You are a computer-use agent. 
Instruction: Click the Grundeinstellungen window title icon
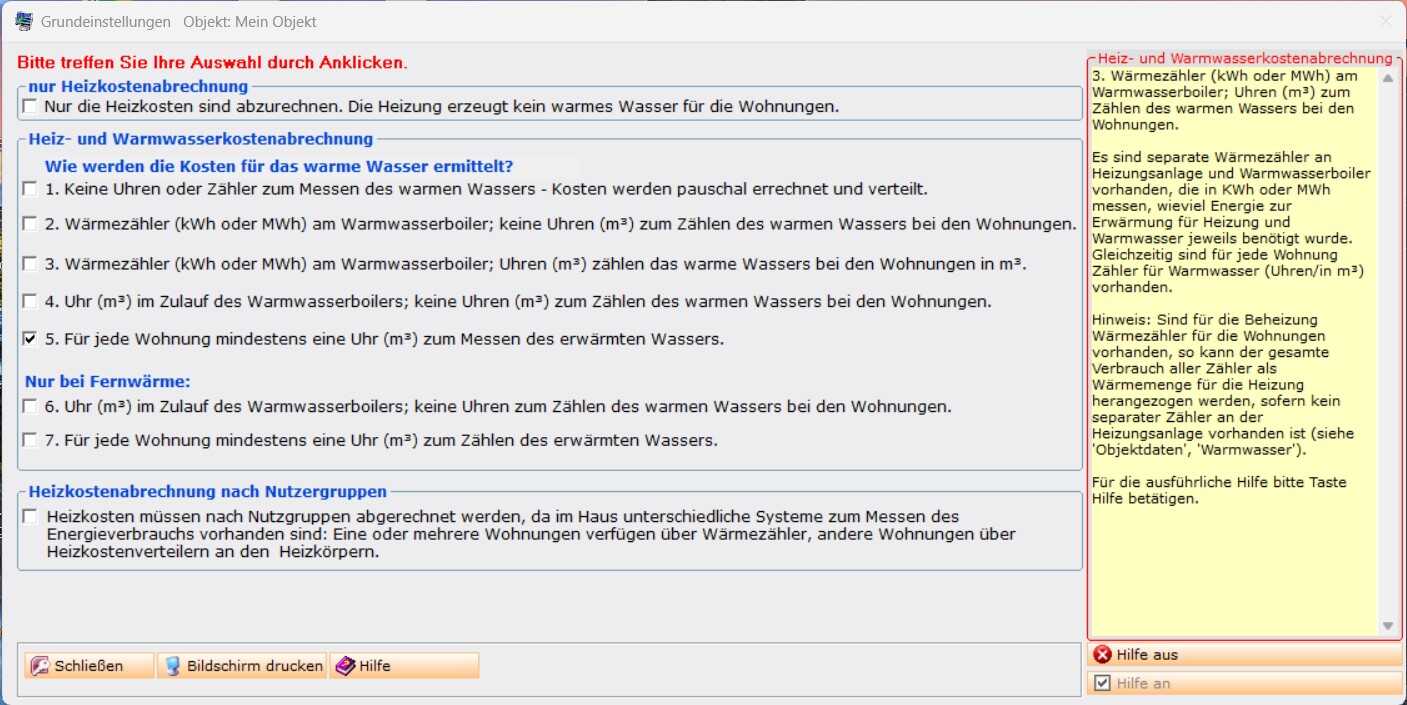(x=24, y=21)
